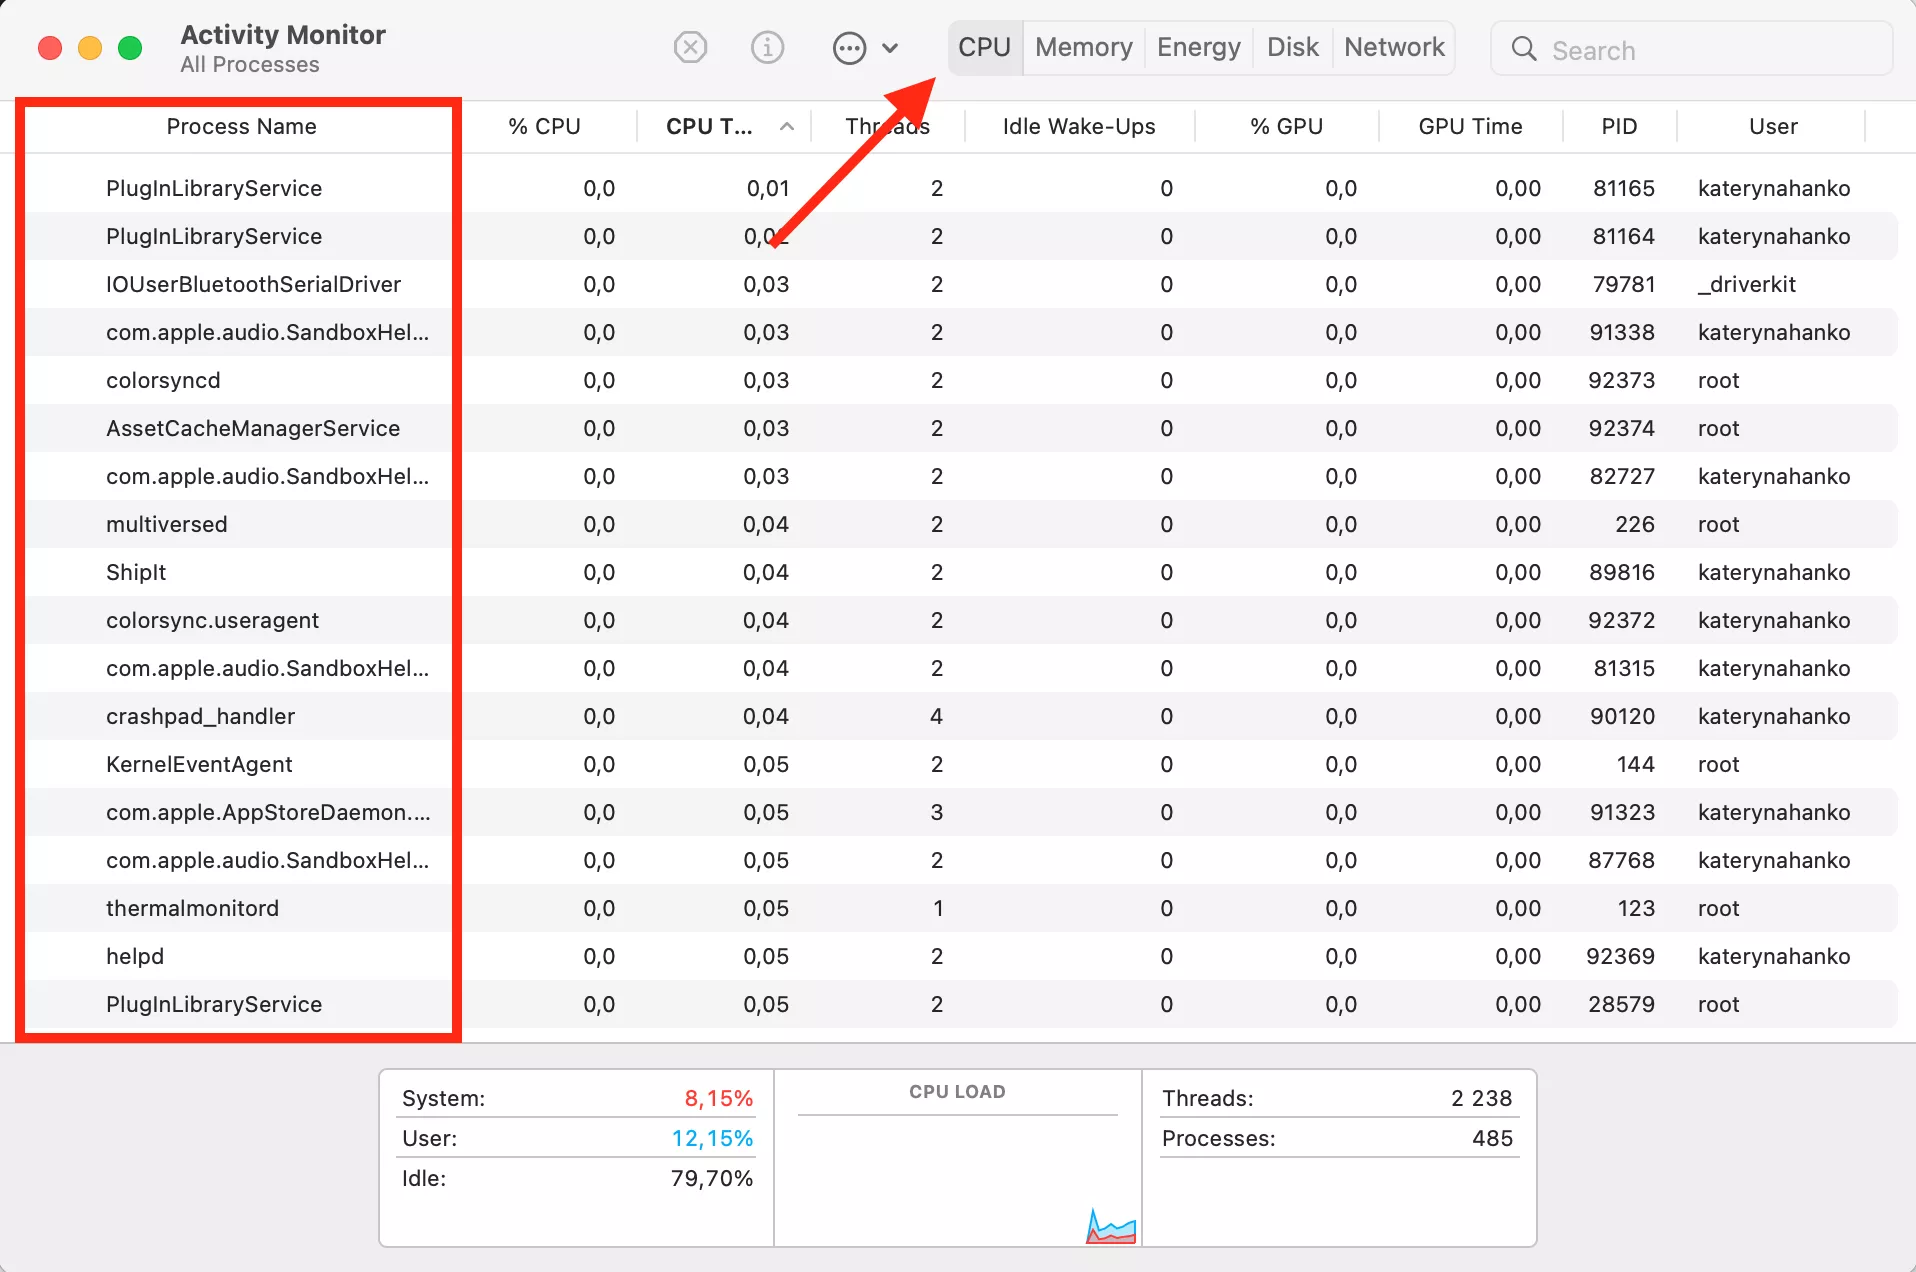Select the thermalmonitord process
This screenshot has width=1916, height=1272.
point(958,908)
